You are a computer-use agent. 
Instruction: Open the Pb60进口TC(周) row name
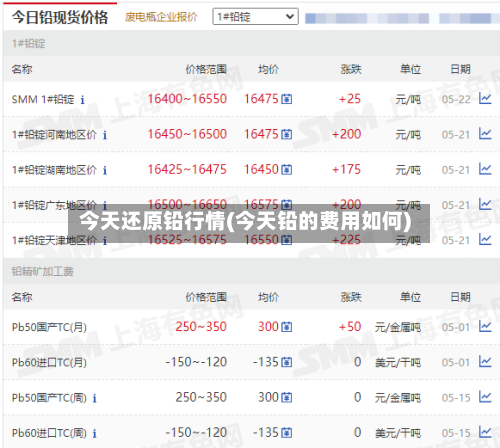[x=49, y=433]
